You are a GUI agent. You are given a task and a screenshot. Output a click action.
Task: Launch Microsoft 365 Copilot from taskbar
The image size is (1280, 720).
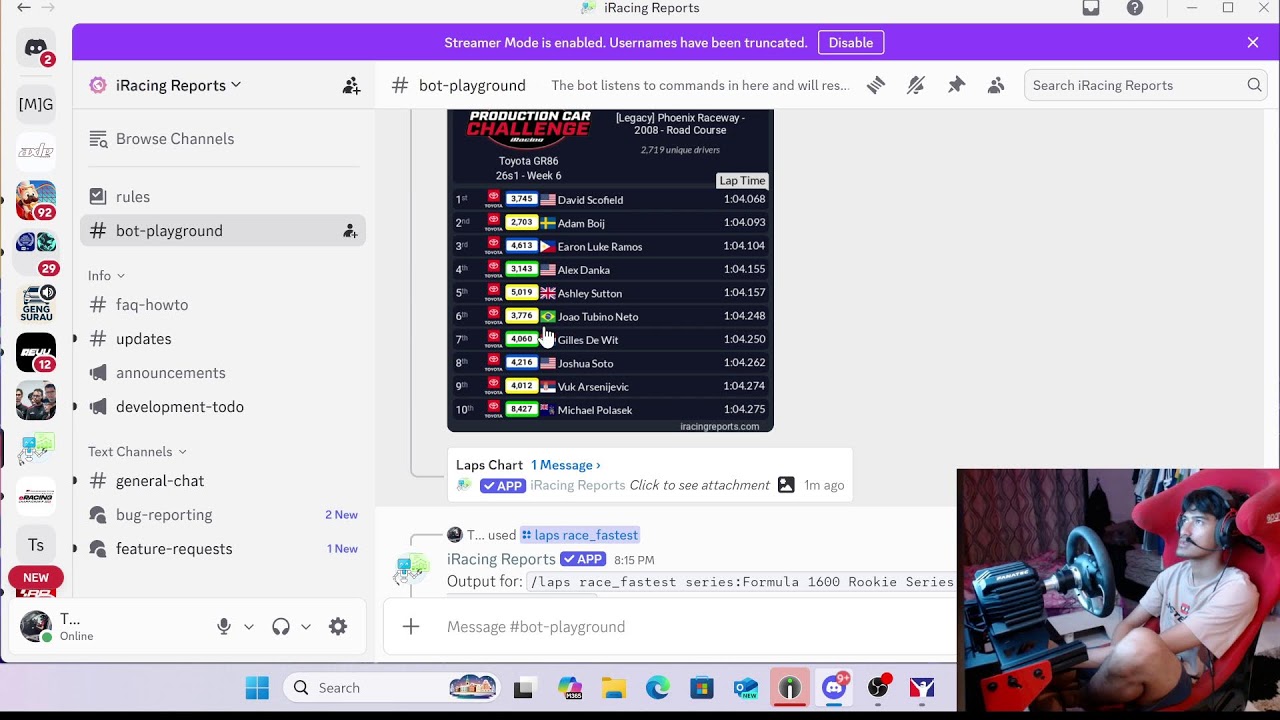point(570,688)
